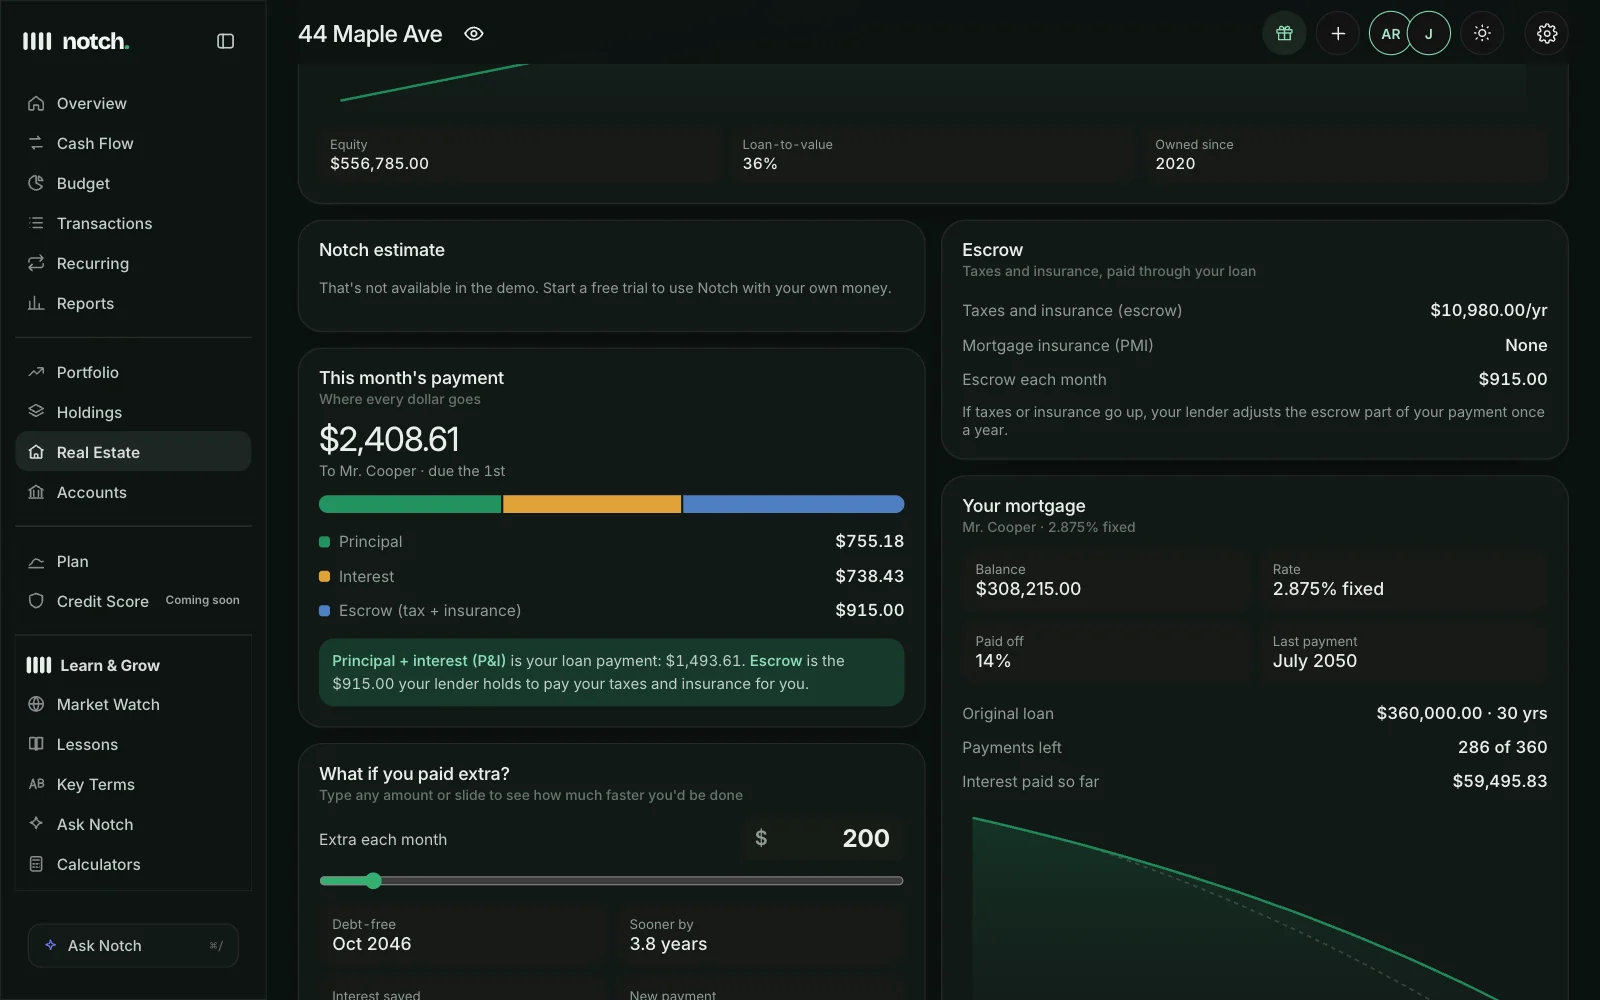Open Budget page
1600x1000 pixels.
(x=133, y=183)
